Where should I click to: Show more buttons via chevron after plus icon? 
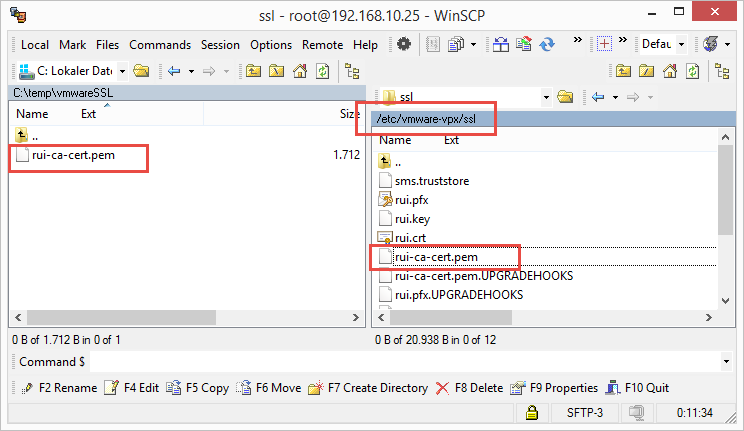[x=623, y=39]
